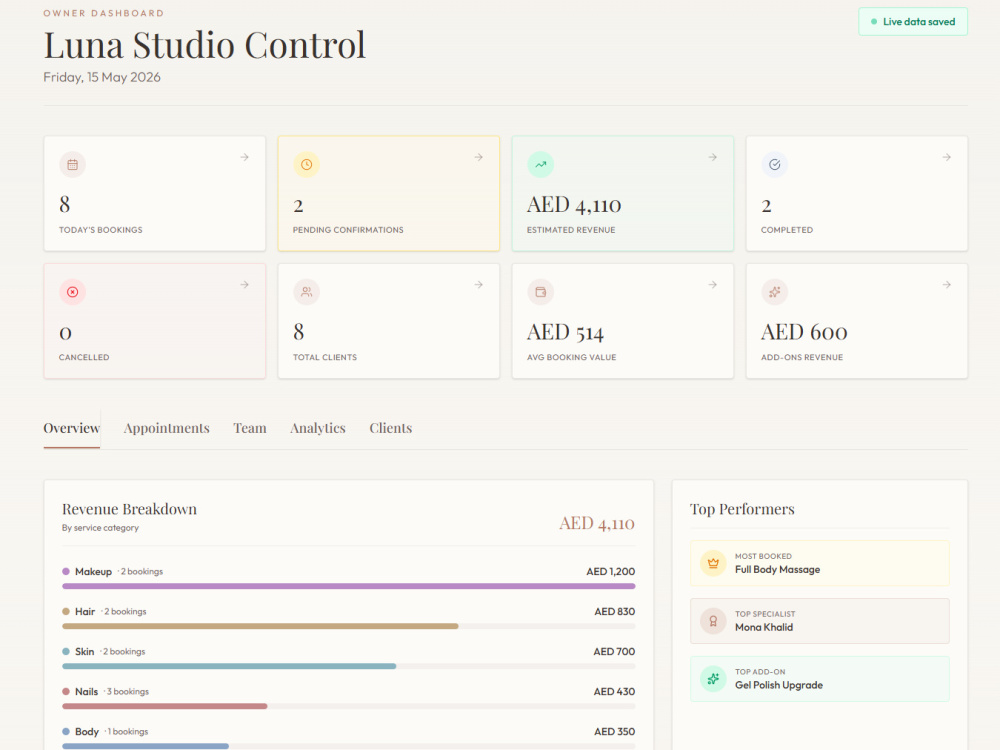Click the Luna Studio Control title

[x=205, y=45]
